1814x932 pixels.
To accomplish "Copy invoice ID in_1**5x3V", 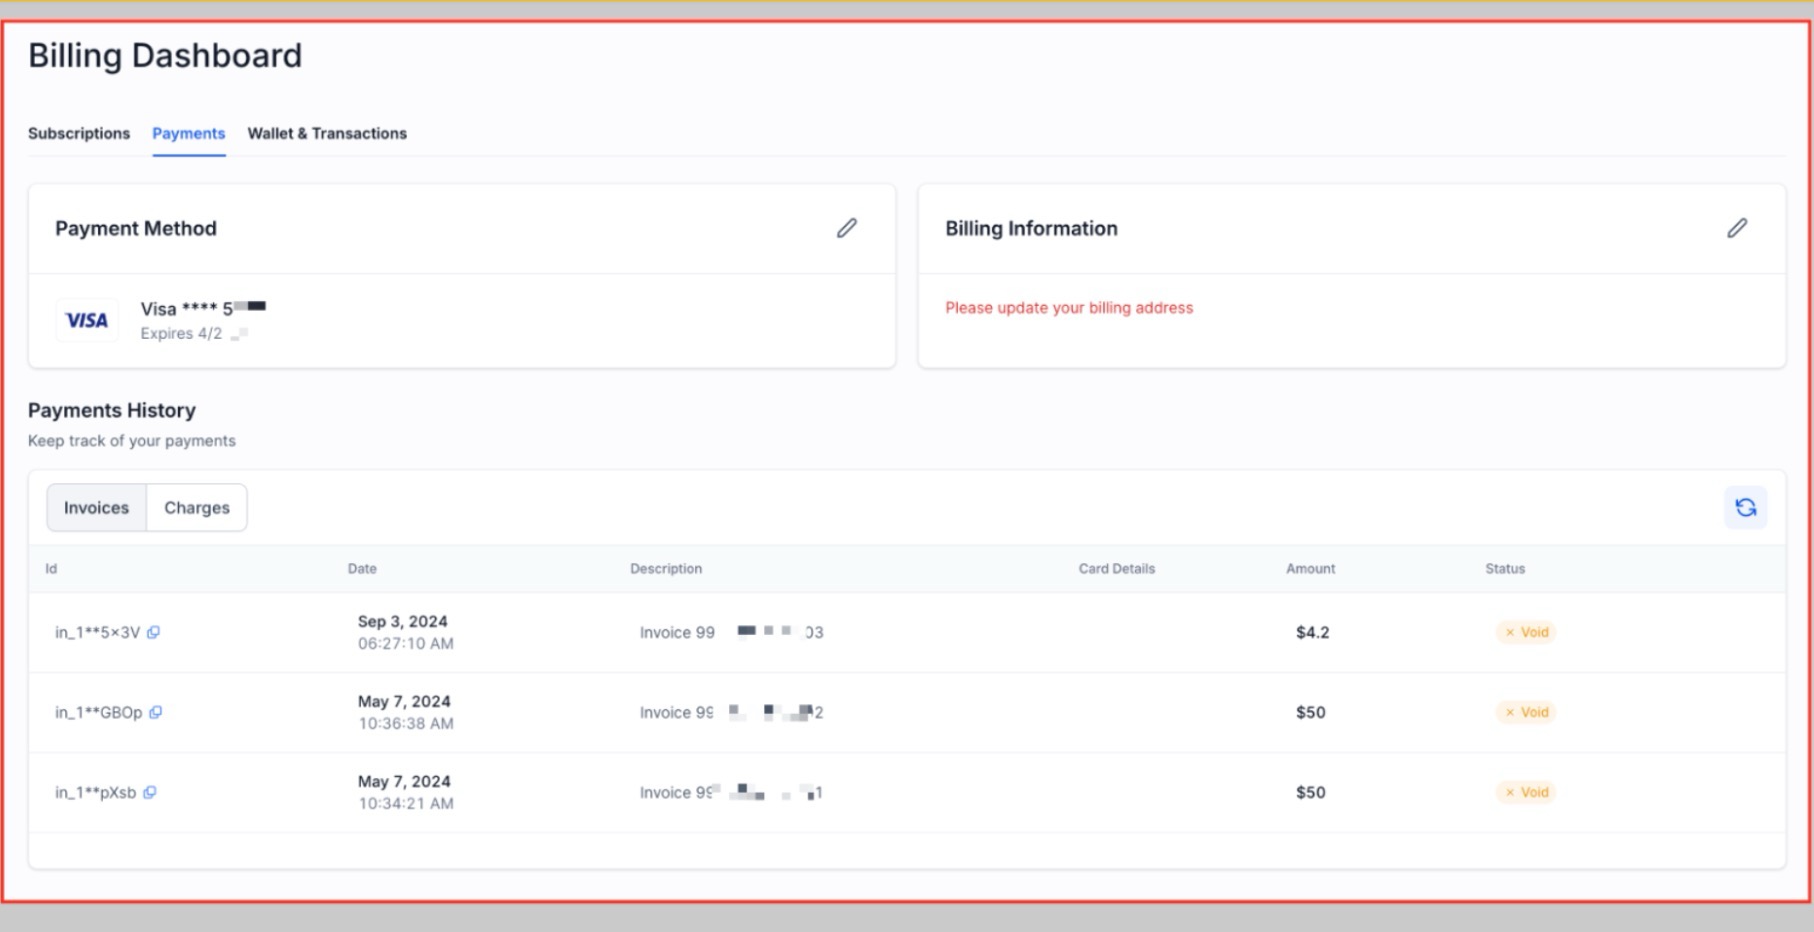I will [153, 632].
